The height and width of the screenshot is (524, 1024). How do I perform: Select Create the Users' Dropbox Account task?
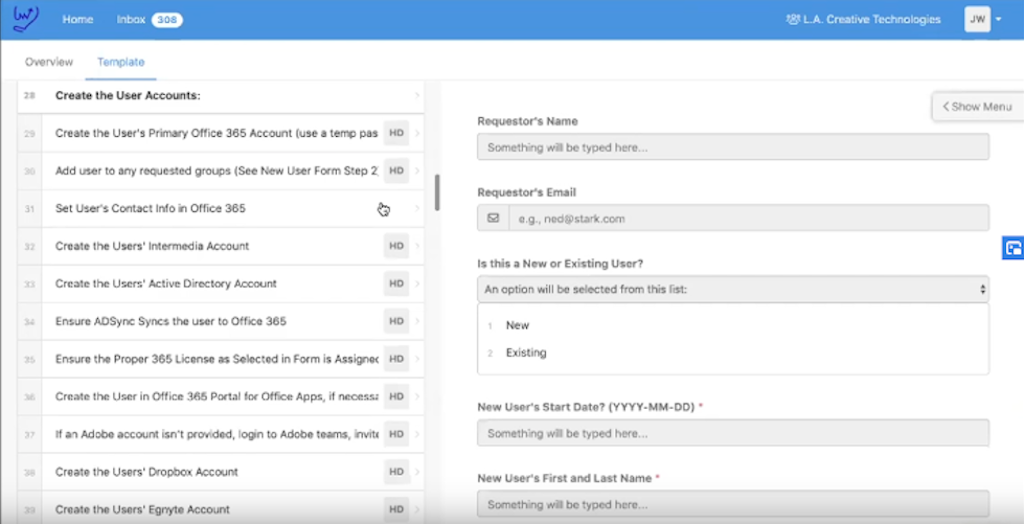pos(221,472)
